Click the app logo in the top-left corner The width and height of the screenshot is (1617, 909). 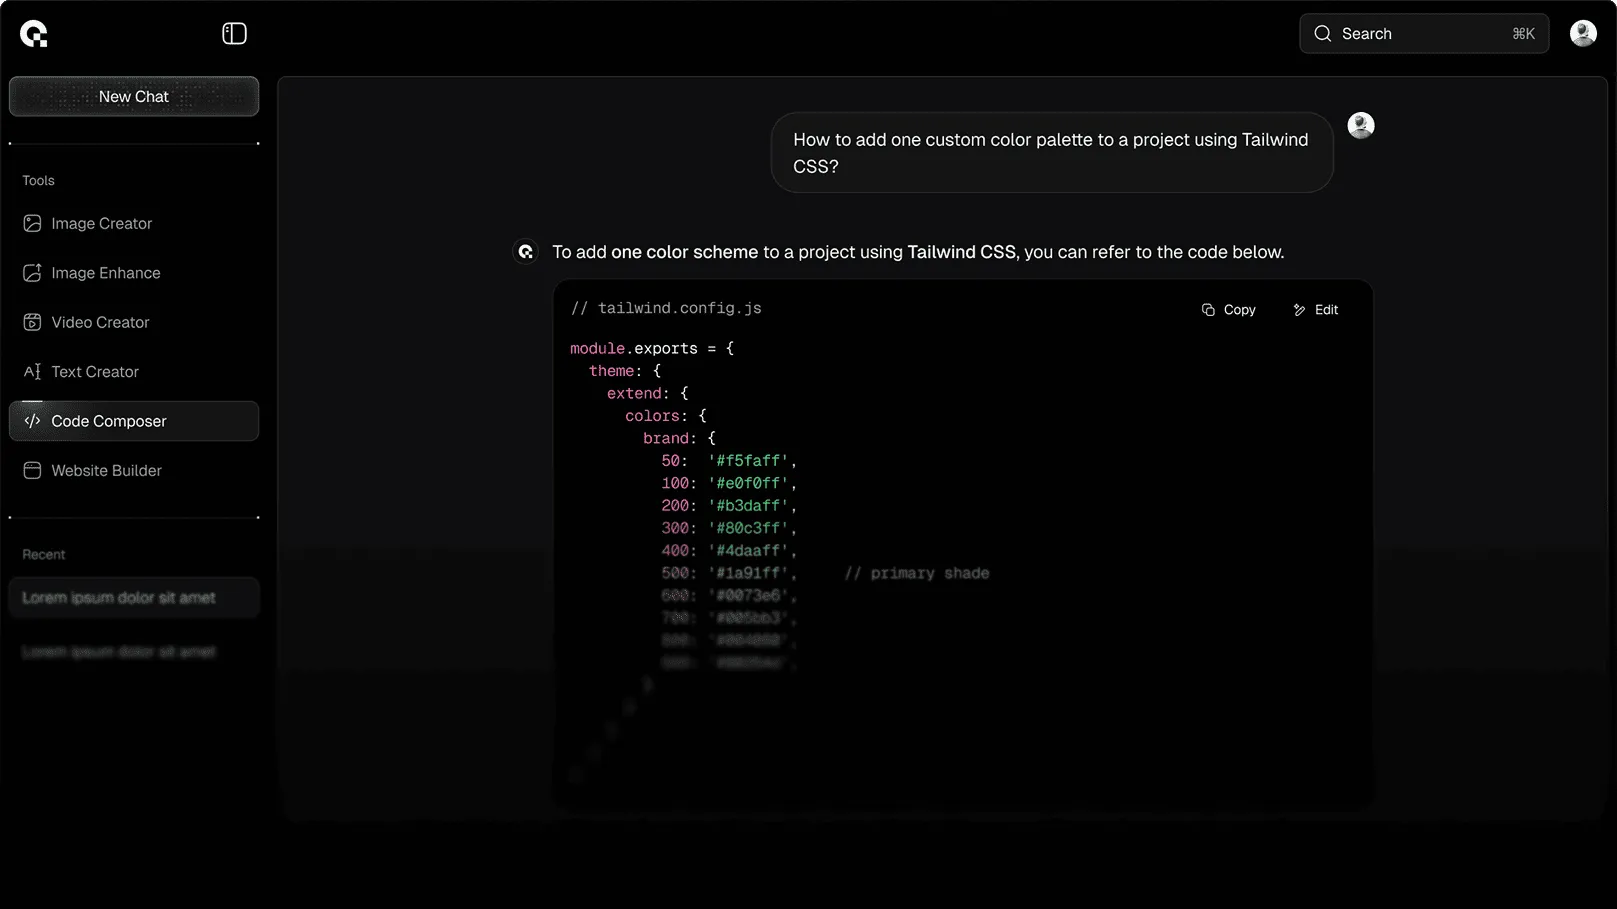point(33,32)
